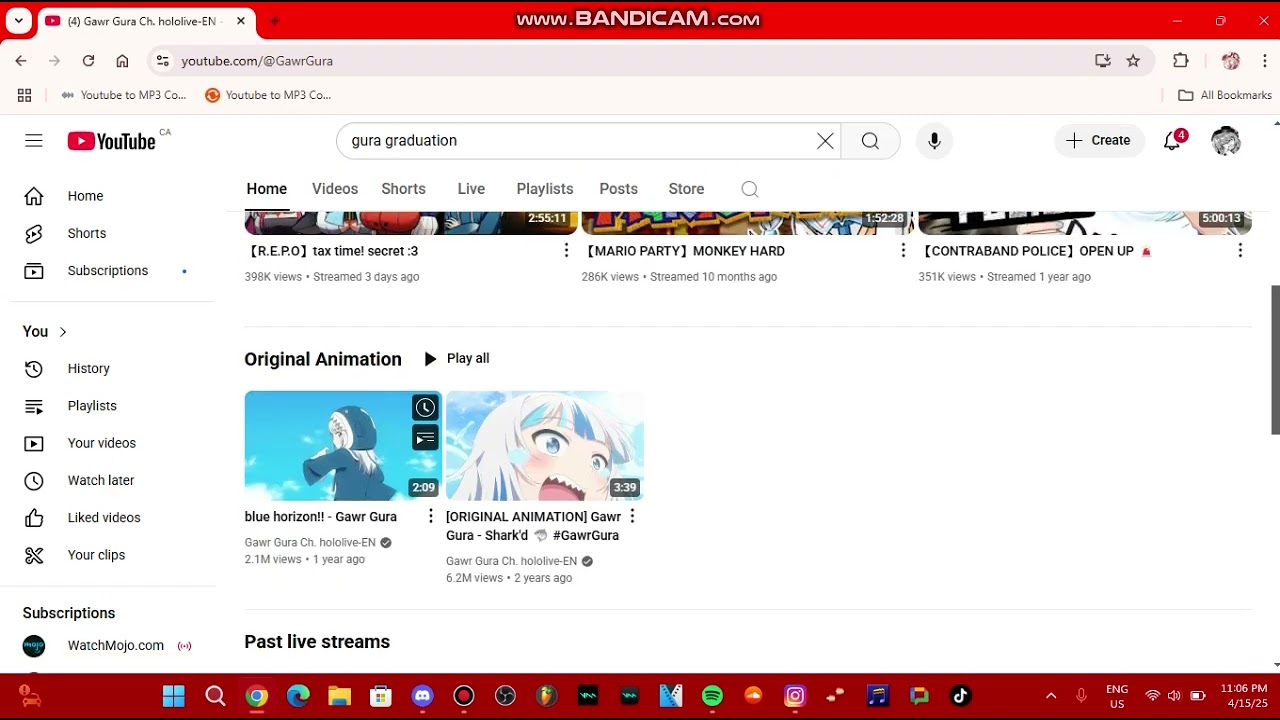
Task: Open TikTok from the taskbar
Action: point(960,696)
